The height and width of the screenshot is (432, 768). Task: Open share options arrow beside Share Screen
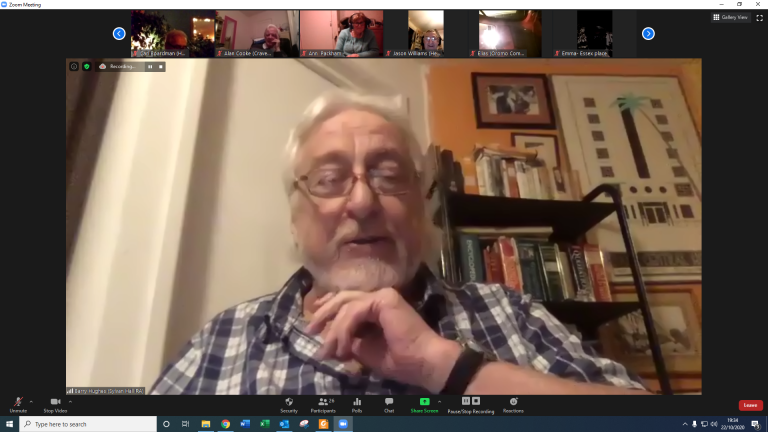(439, 402)
